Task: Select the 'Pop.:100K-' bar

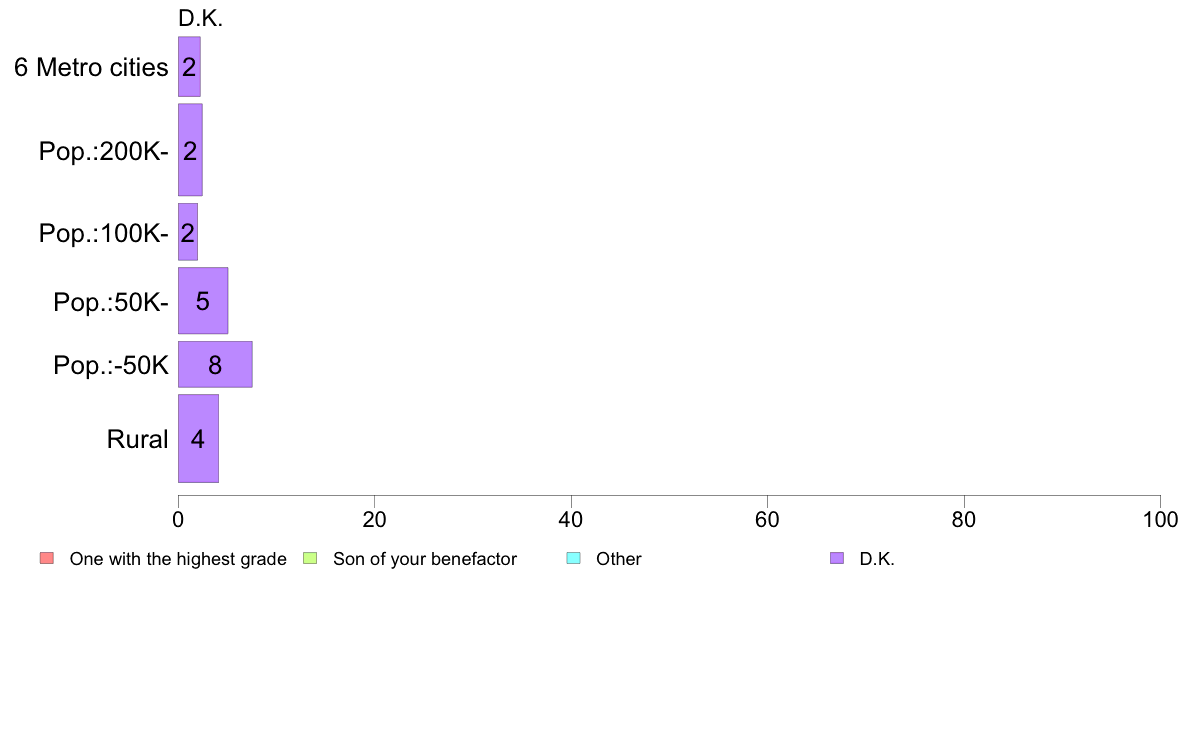Action: (188, 232)
